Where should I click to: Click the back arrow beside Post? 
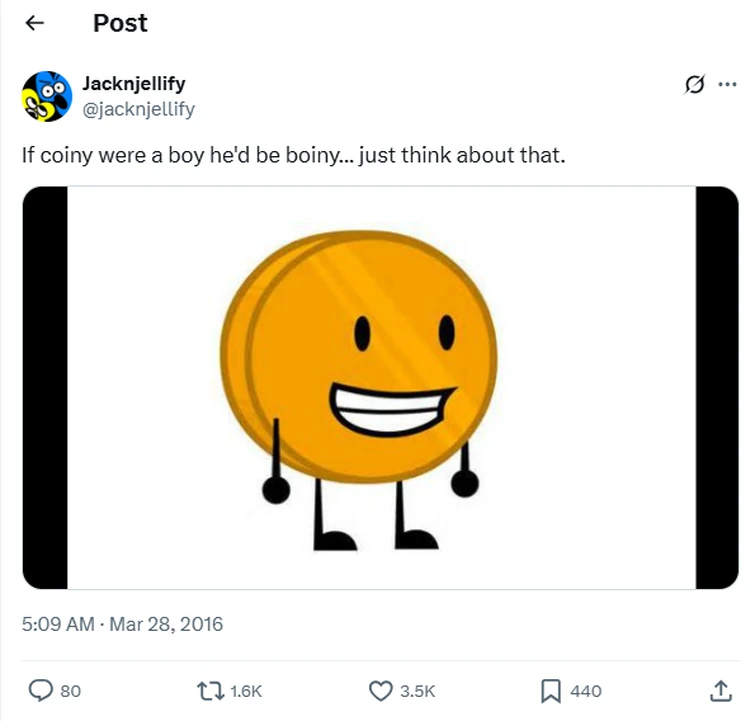coord(35,24)
